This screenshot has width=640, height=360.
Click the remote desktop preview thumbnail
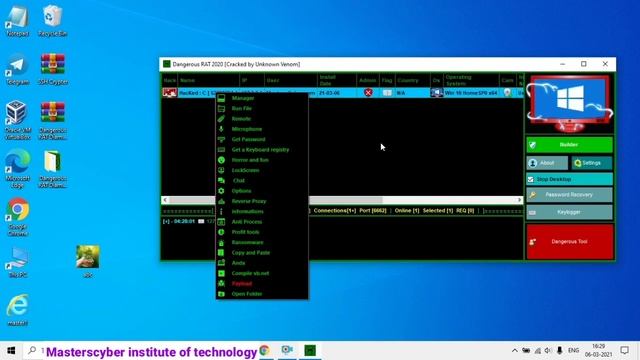(569, 104)
